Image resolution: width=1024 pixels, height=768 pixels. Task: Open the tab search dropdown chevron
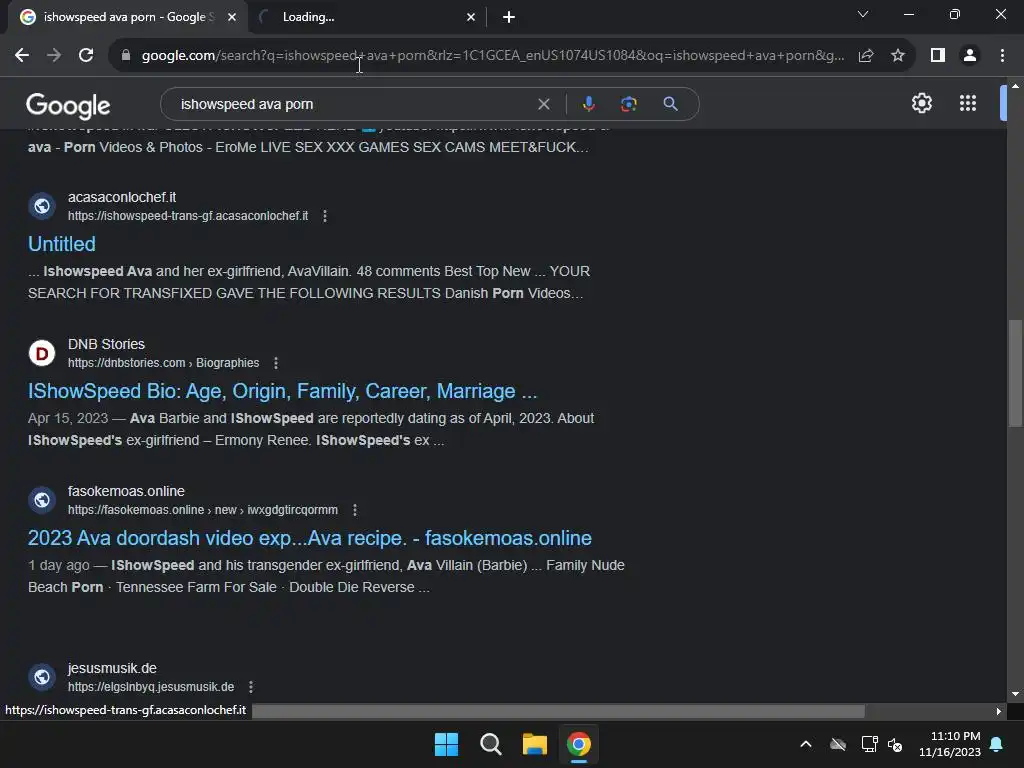[863, 14]
